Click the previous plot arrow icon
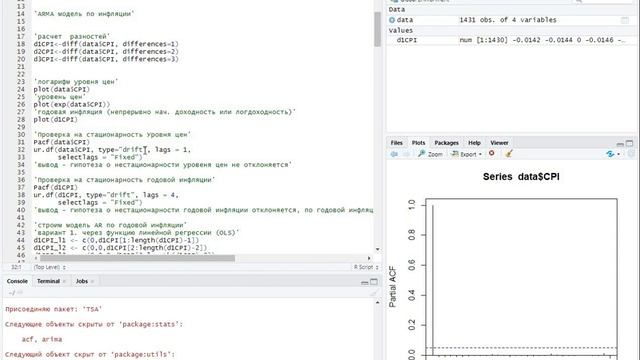The image size is (640, 360). [x=394, y=154]
